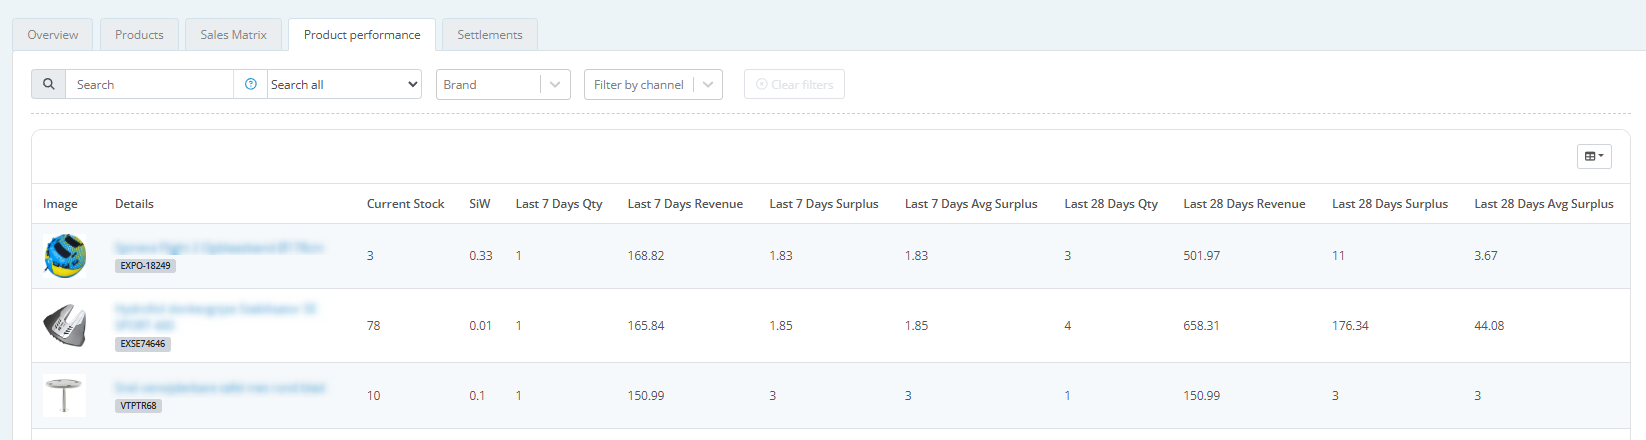Open the blue frisbee product thumbnail
The width and height of the screenshot is (1646, 440).
pos(65,256)
